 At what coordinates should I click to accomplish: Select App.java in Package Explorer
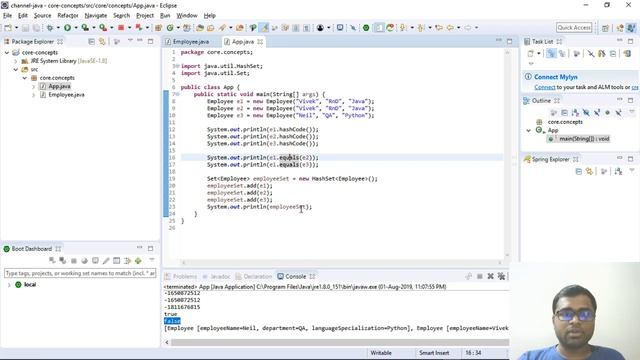60,86
